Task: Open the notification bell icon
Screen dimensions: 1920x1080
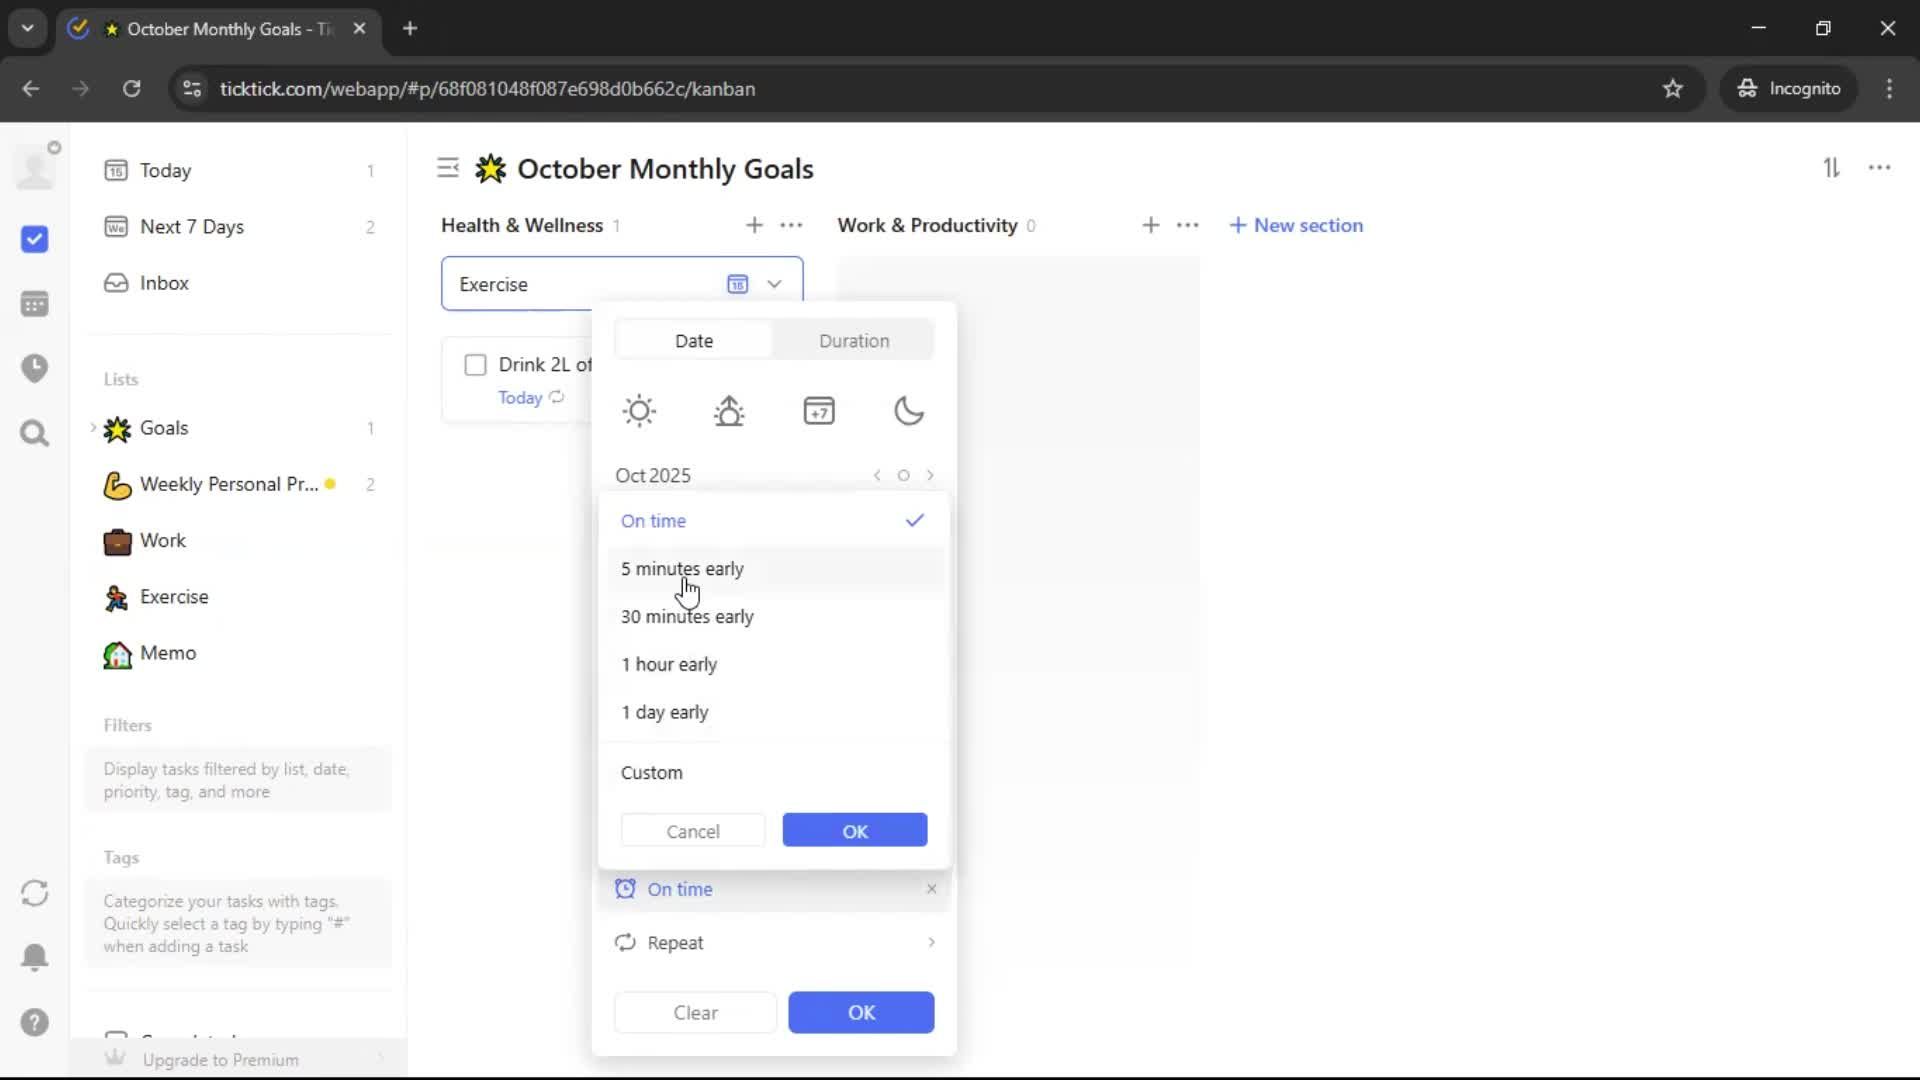Action: coord(35,957)
